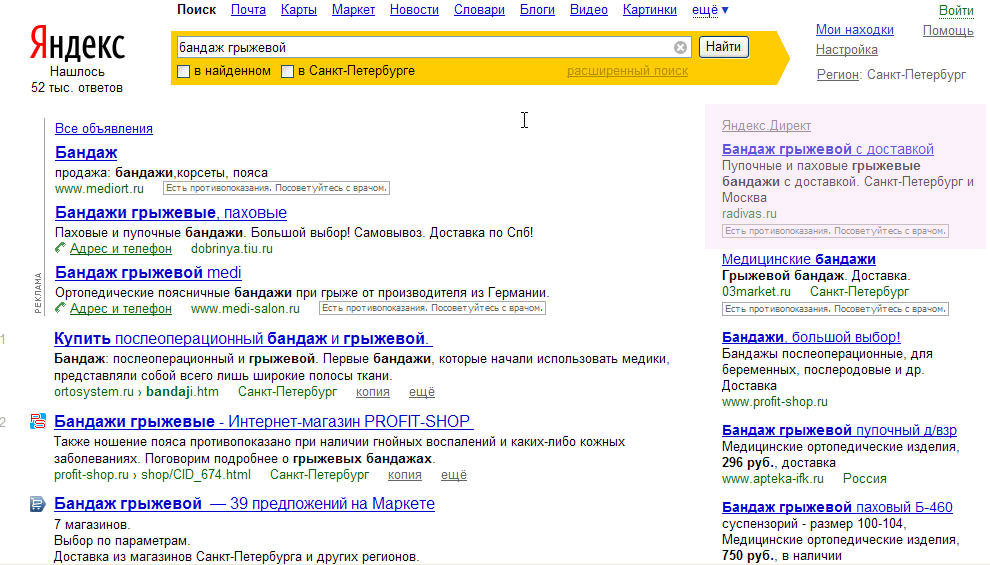Switch to Картинки search
This screenshot has height=565, width=990.
(650, 10)
